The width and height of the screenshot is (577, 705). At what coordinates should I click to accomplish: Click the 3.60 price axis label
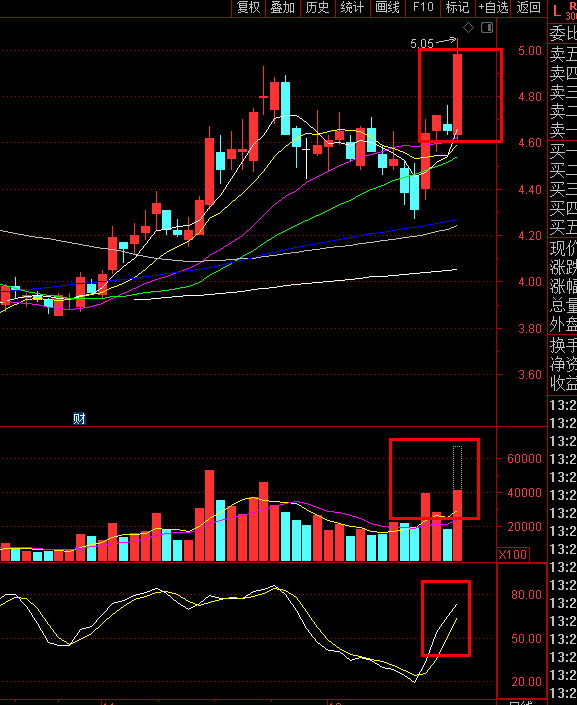pyautogui.click(x=530, y=375)
